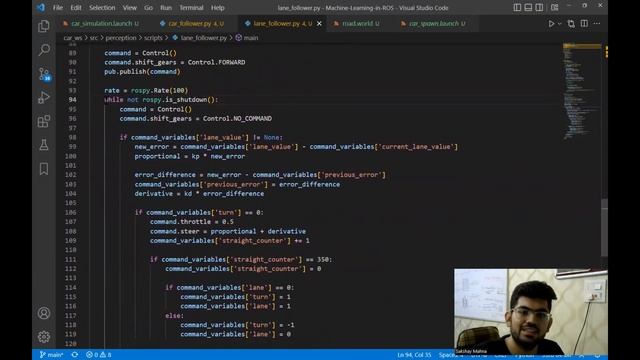Viewport: 640px width, 360px height.
Task: Expand the run options dropdown arrow
Action: tap(560, 24)
